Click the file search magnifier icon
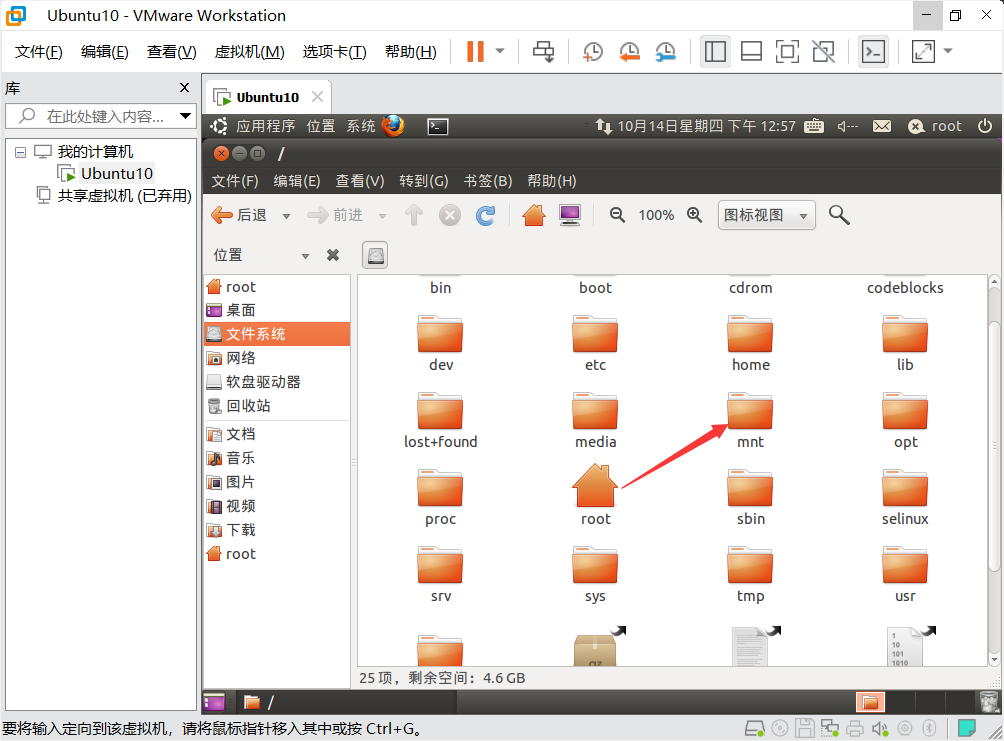The image size is (1004, 741). (839, 215)
